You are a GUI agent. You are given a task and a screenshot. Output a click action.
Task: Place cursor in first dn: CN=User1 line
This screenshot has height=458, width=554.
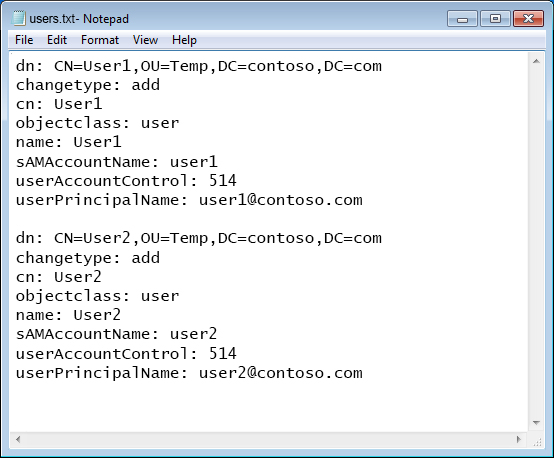[199, 66]
